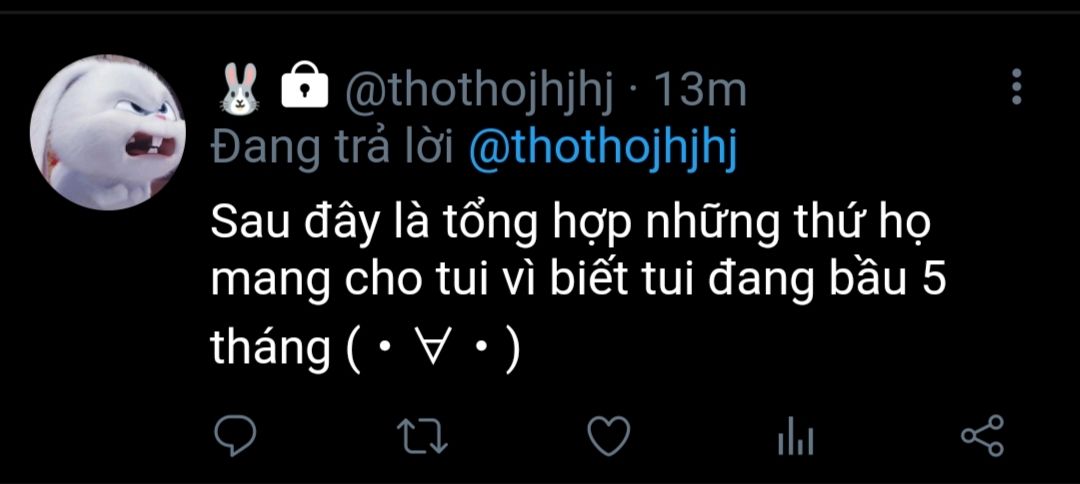Click the 13m timestamp

click(x=700, y=91)
